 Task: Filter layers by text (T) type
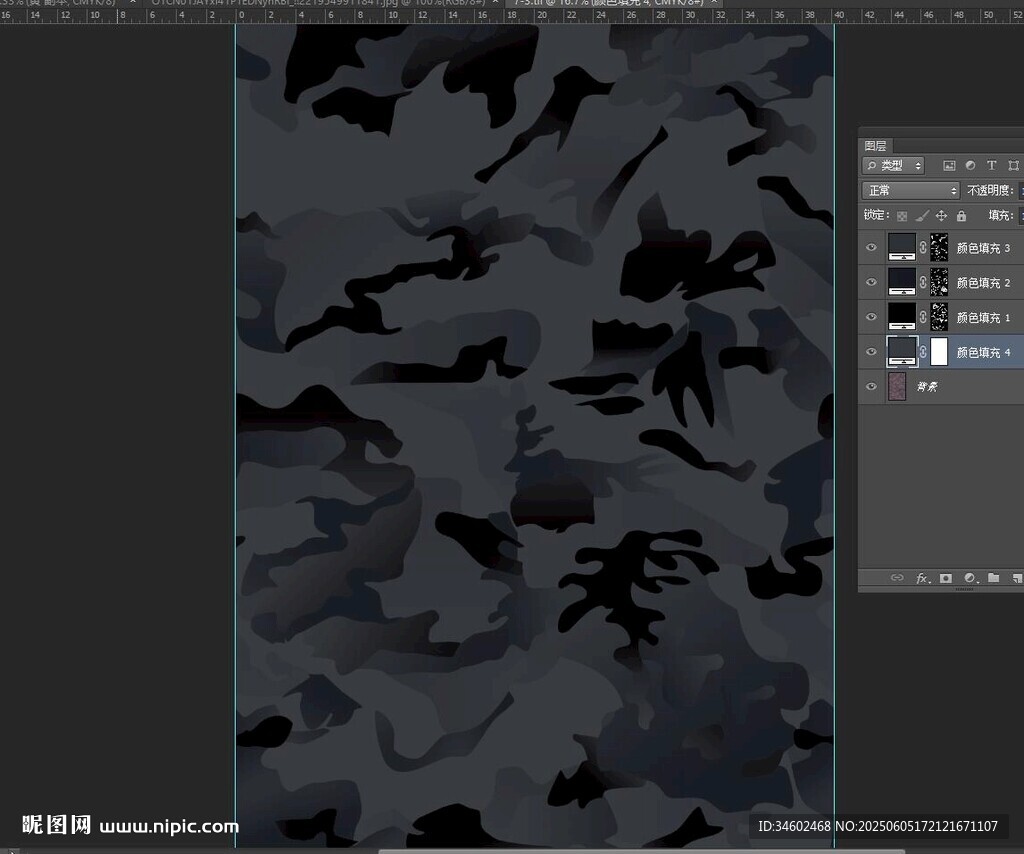pos(991,166)
